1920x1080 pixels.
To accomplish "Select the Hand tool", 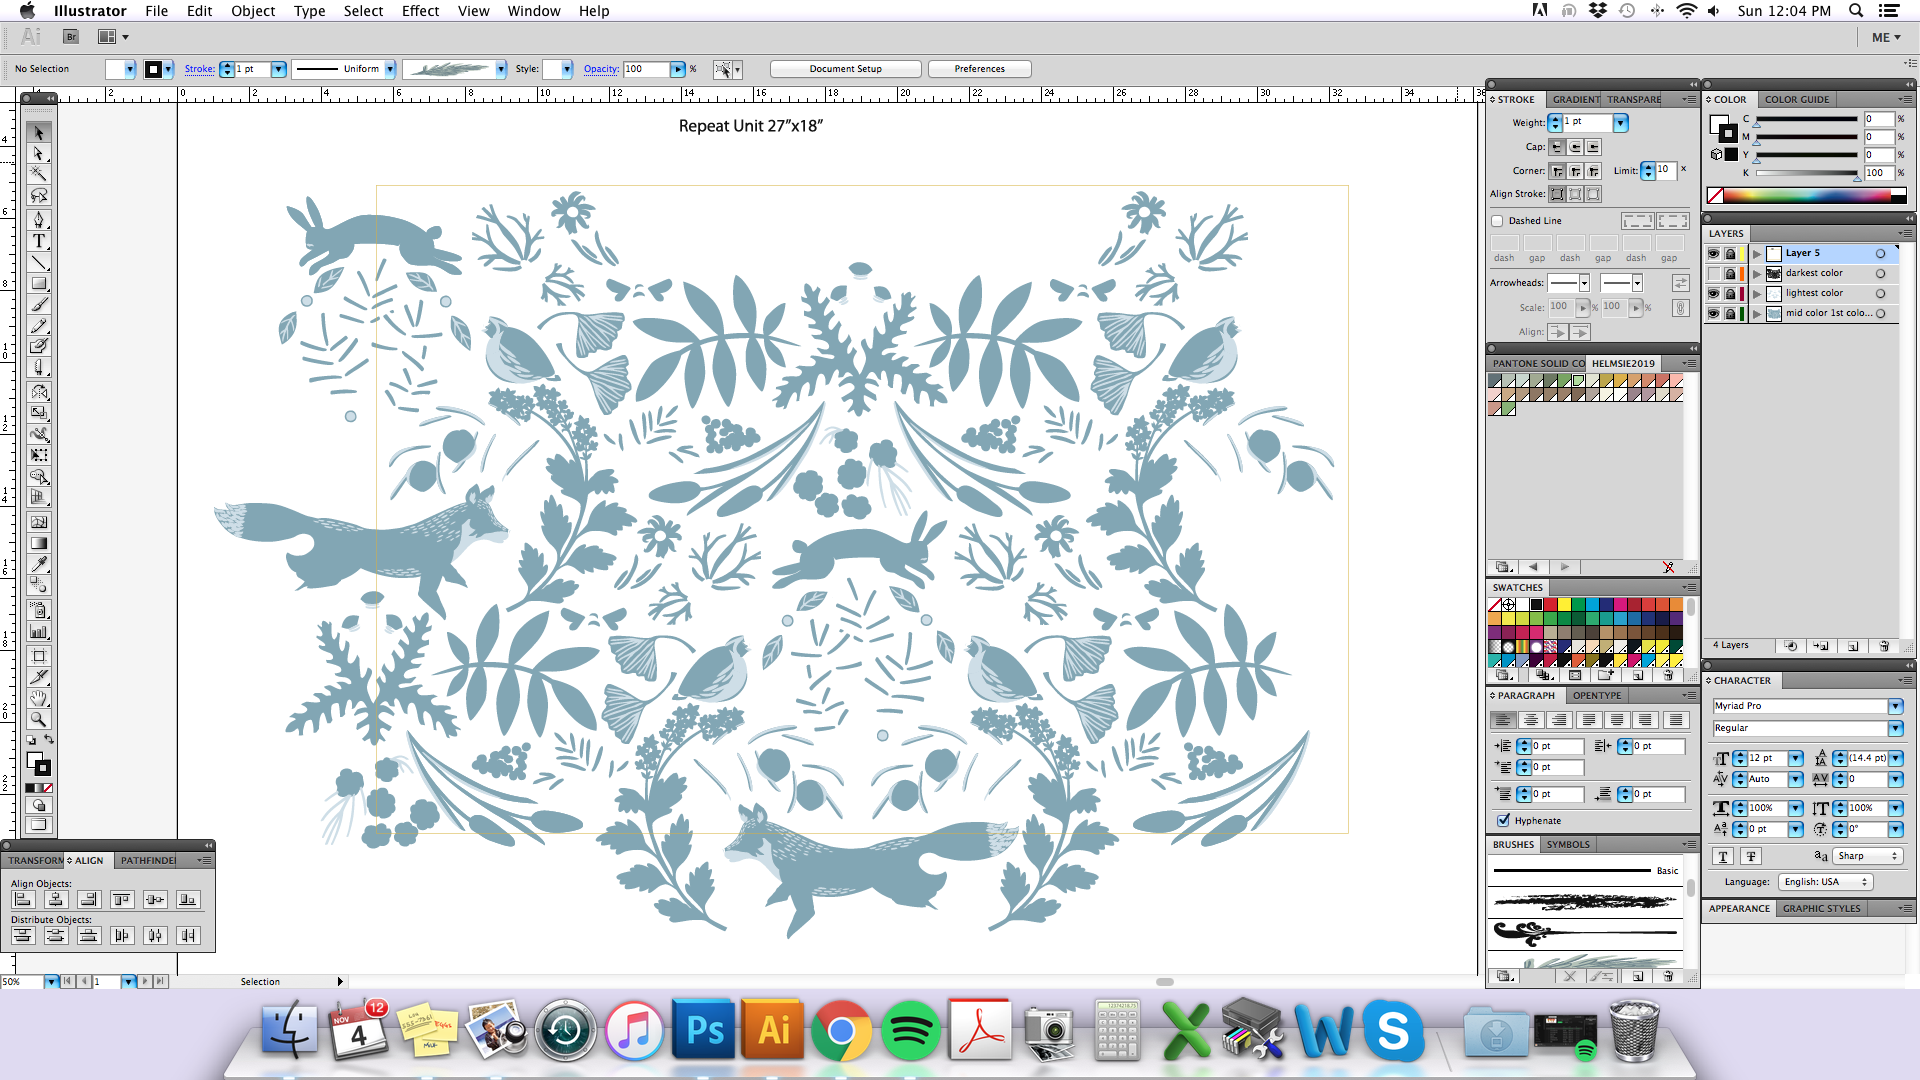I will pyautogui.click(x=39, y=698).
